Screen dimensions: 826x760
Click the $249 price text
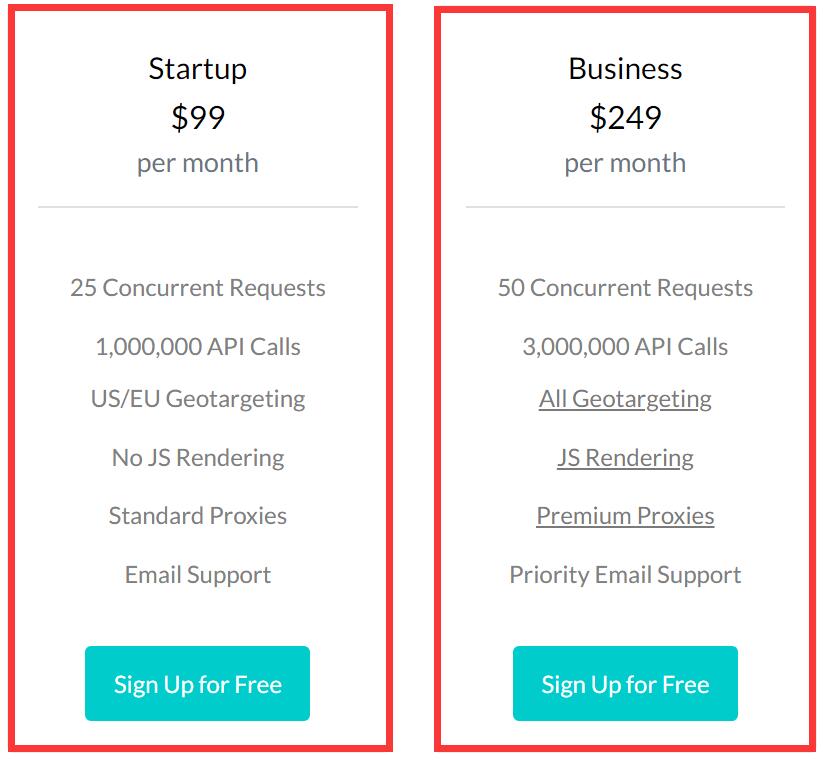tap(625, 115)
